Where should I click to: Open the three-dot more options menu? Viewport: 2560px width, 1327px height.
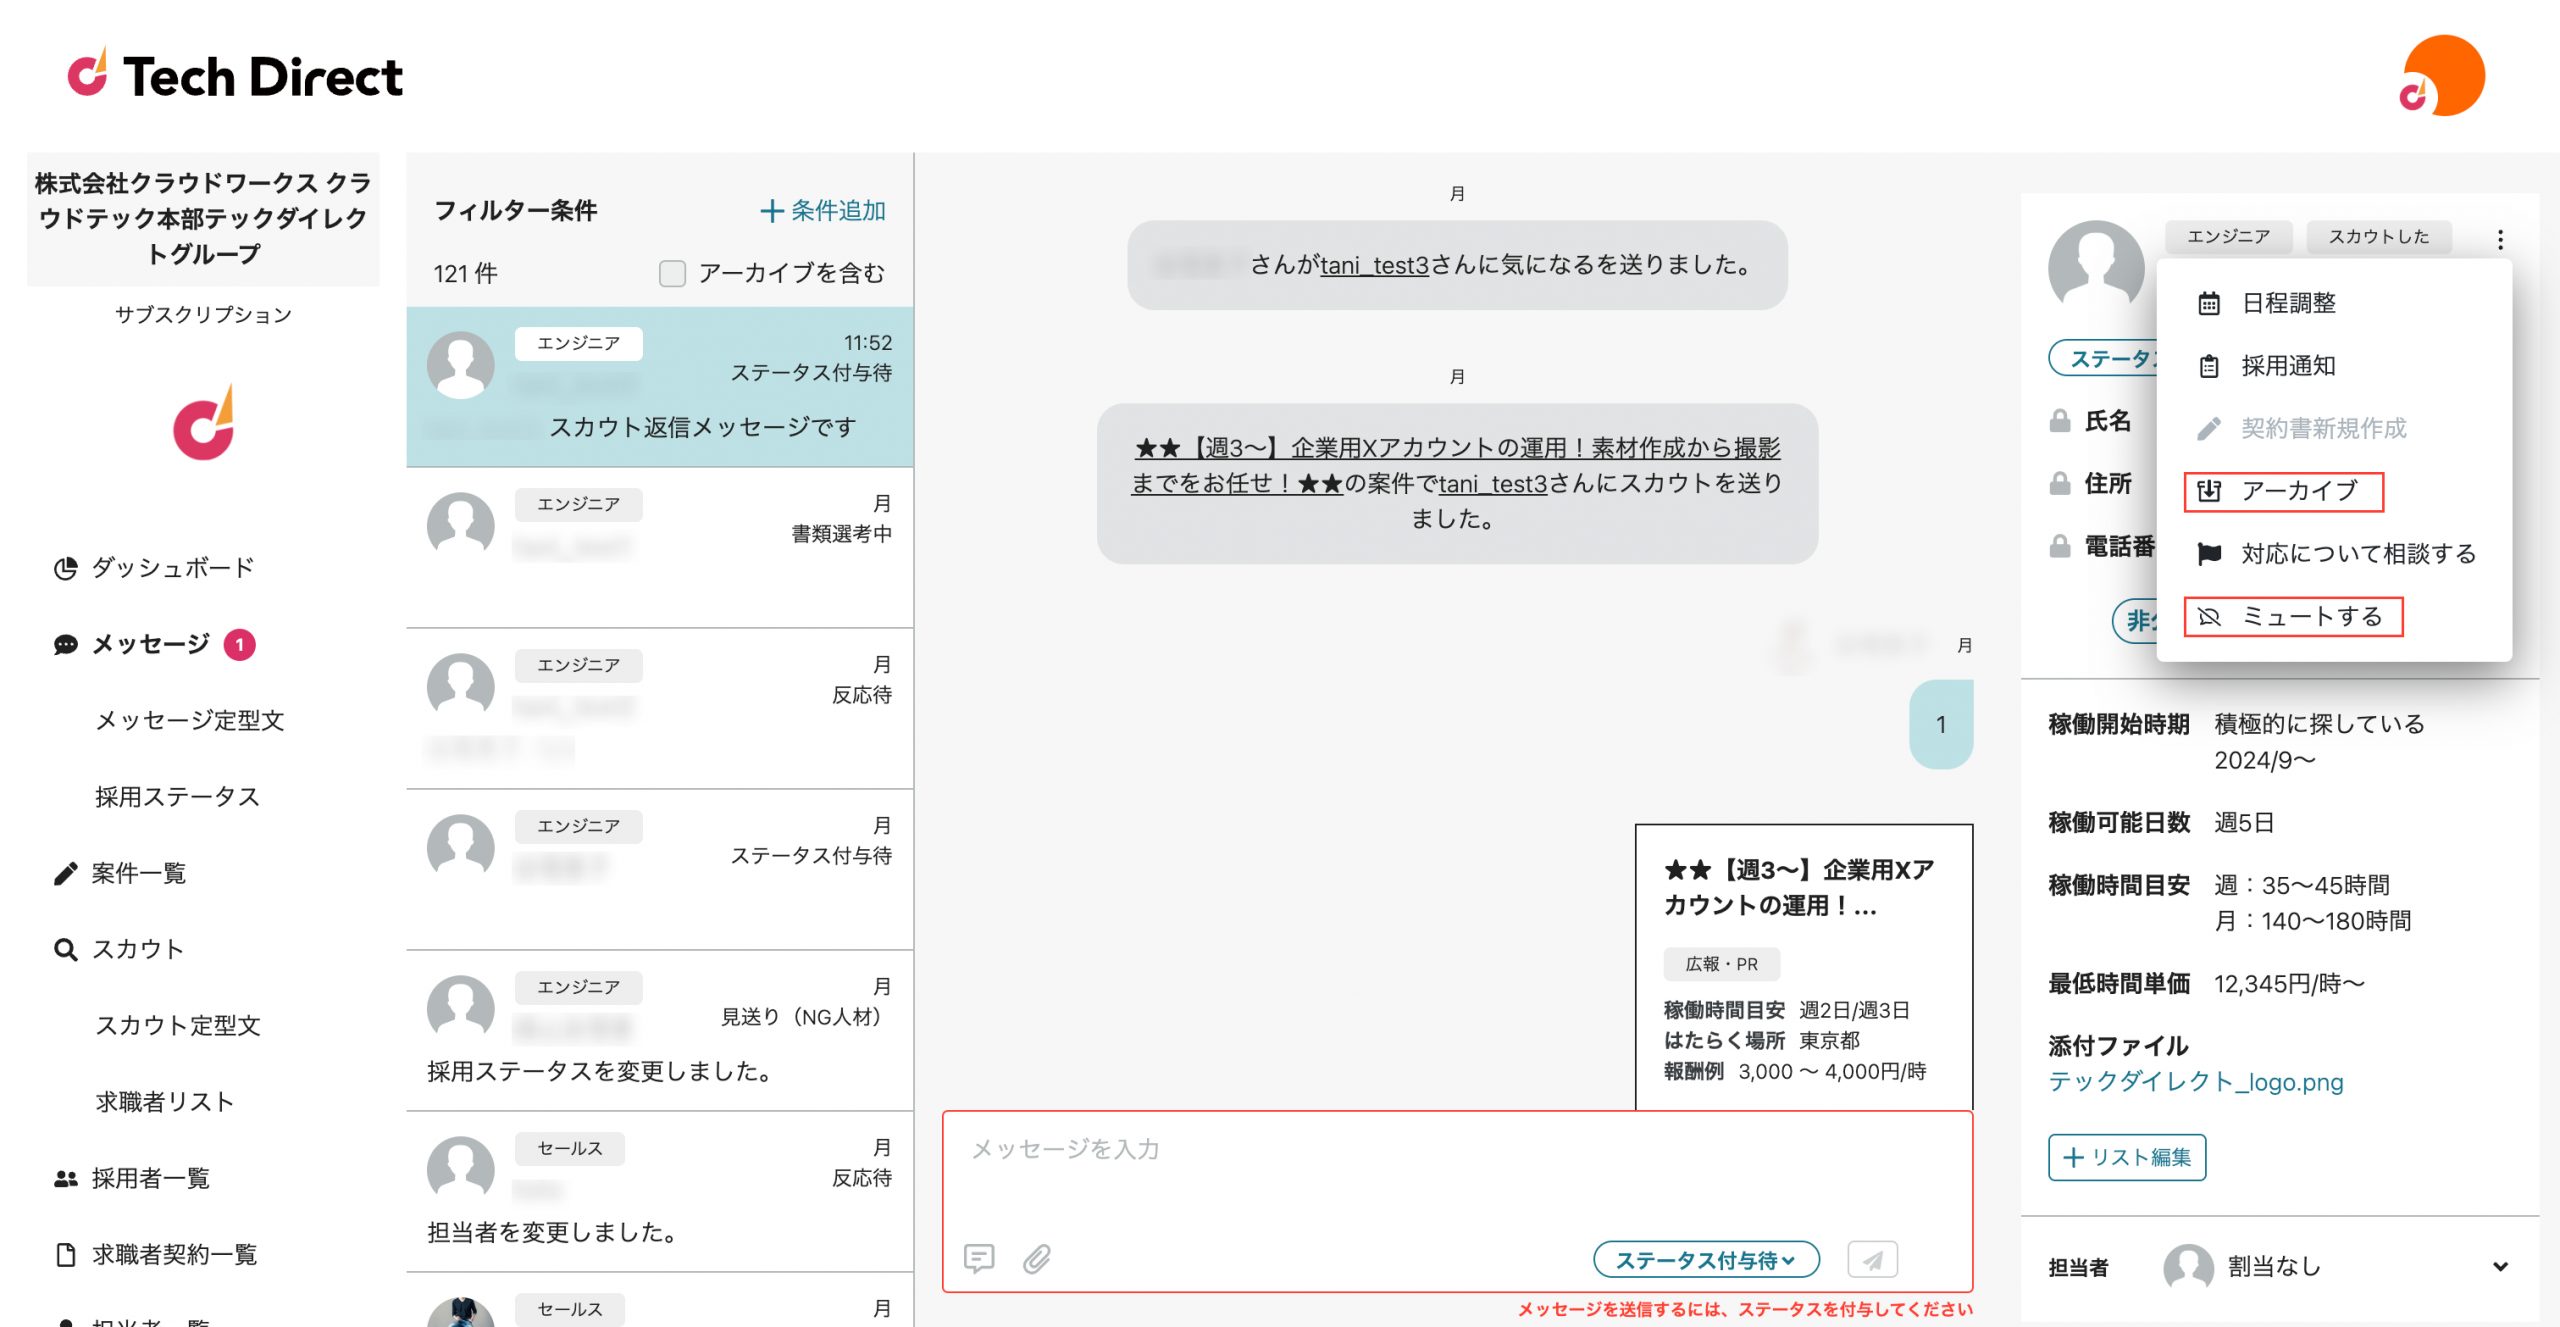pyautogui.click(x=2500, y=239)
